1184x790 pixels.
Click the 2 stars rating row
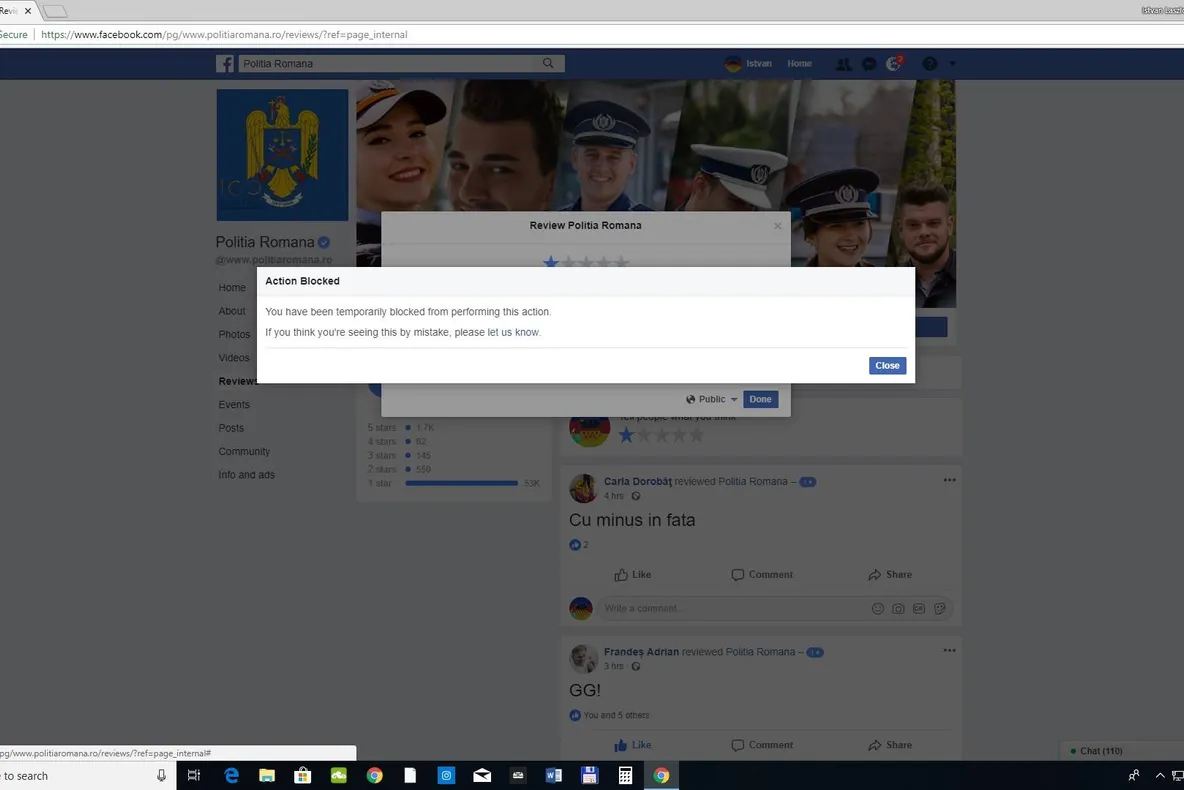pyautogui.click(x=399, y=469)
